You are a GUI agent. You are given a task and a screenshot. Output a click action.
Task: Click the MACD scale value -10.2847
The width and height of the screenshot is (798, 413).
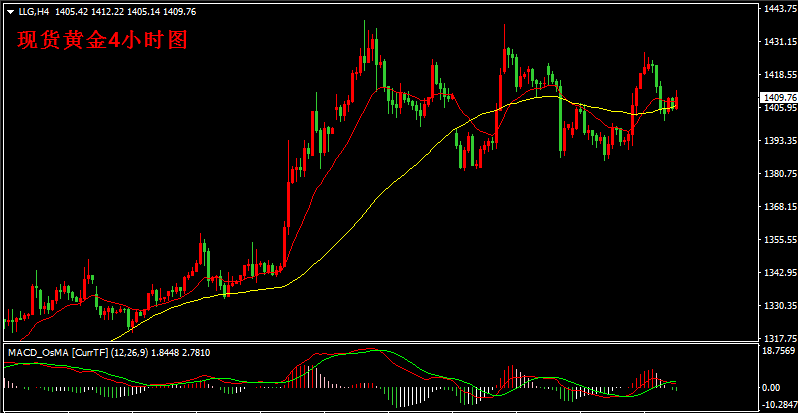pos(780,405)
